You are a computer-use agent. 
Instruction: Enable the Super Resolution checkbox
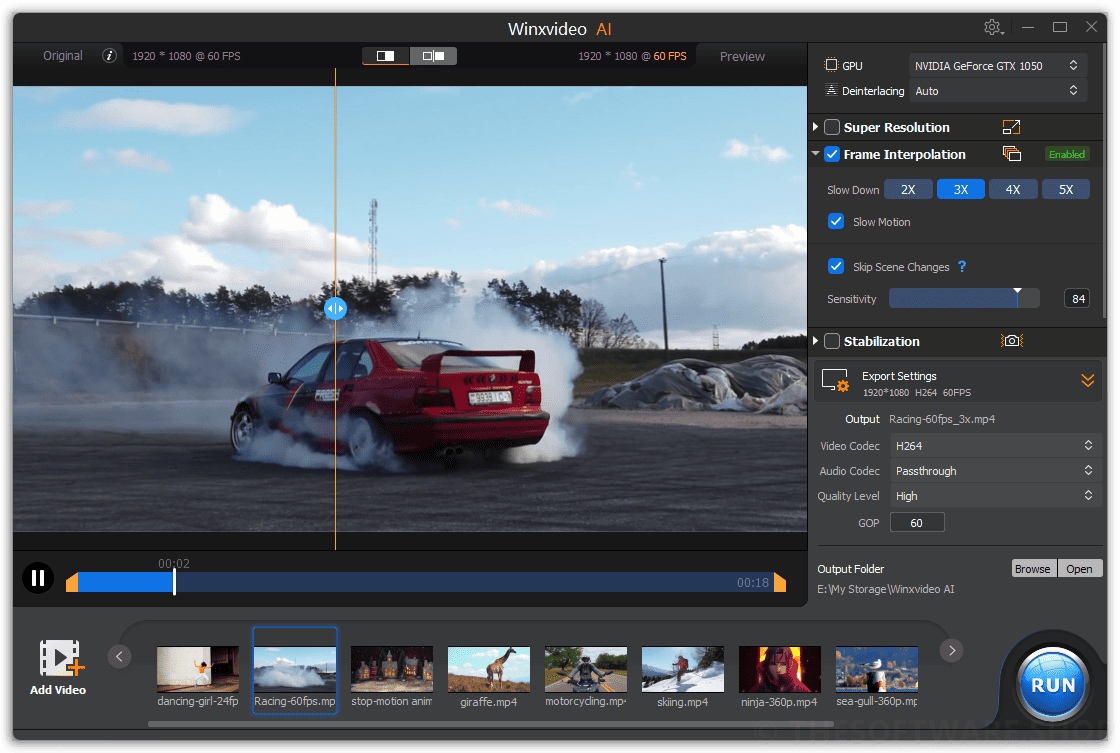[831, 127]
